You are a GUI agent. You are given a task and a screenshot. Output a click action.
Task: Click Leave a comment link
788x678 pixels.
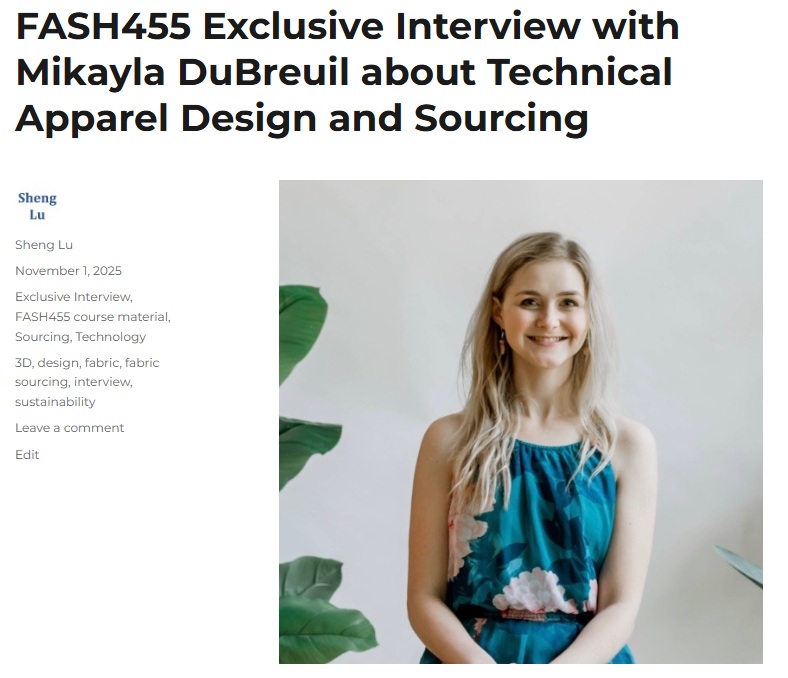(x=69, y=428)
